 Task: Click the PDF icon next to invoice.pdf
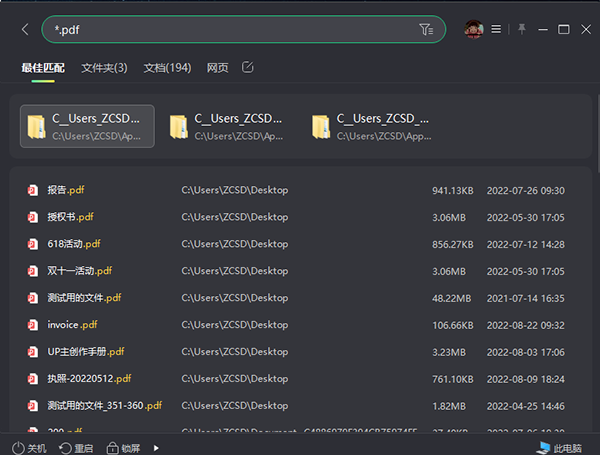click(33, 325)
